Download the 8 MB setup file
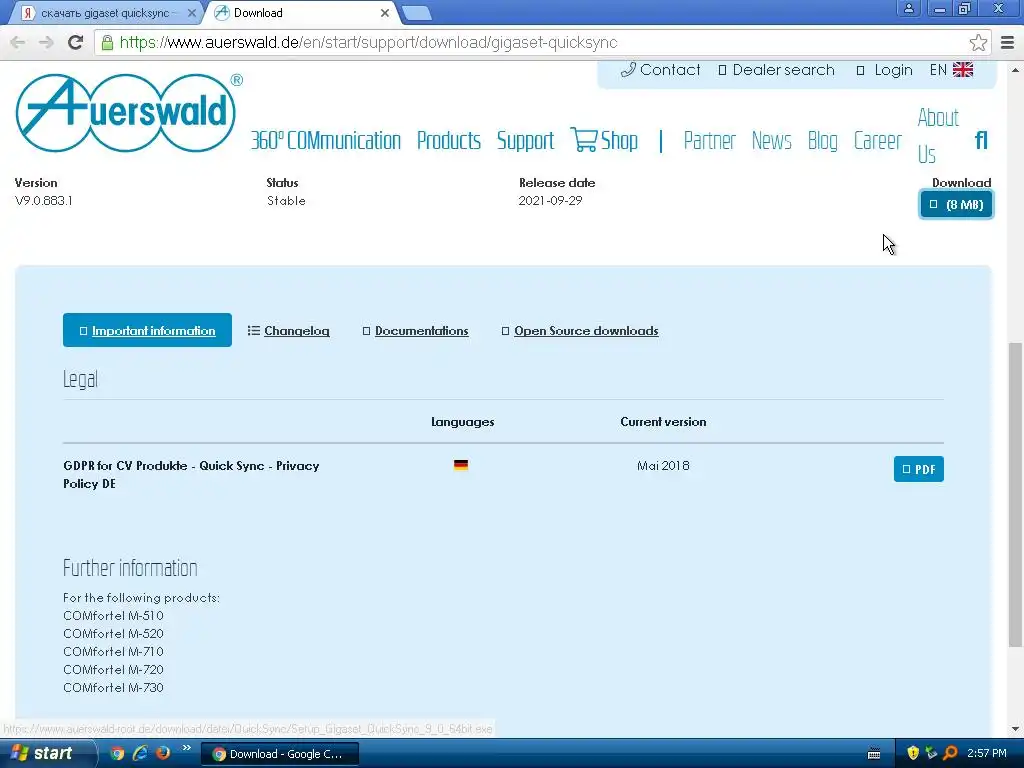1024x768 pixels. pyautogui.click(x=956, y=204)
